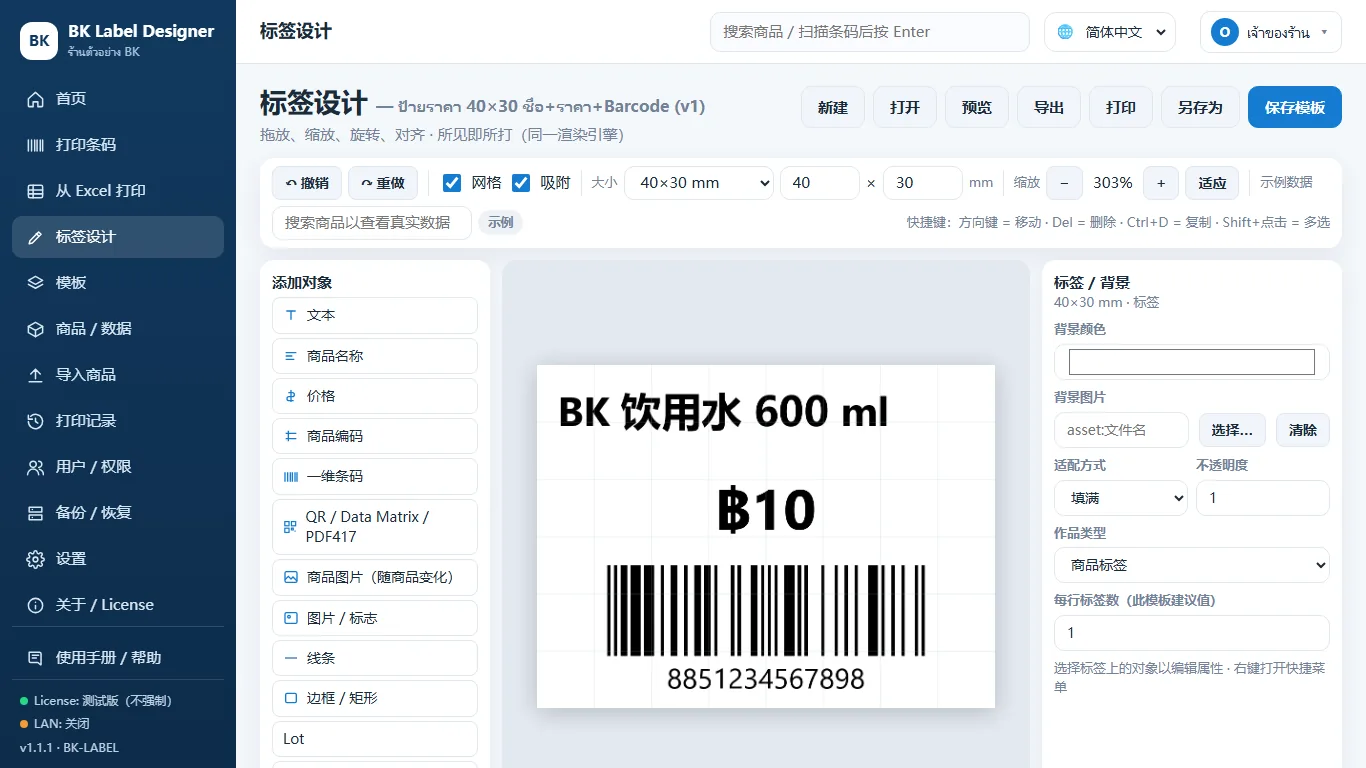Click the box icon beside 商品 / 数据
The height and width of the screenshot is (768, 1366).
[36, 329]
